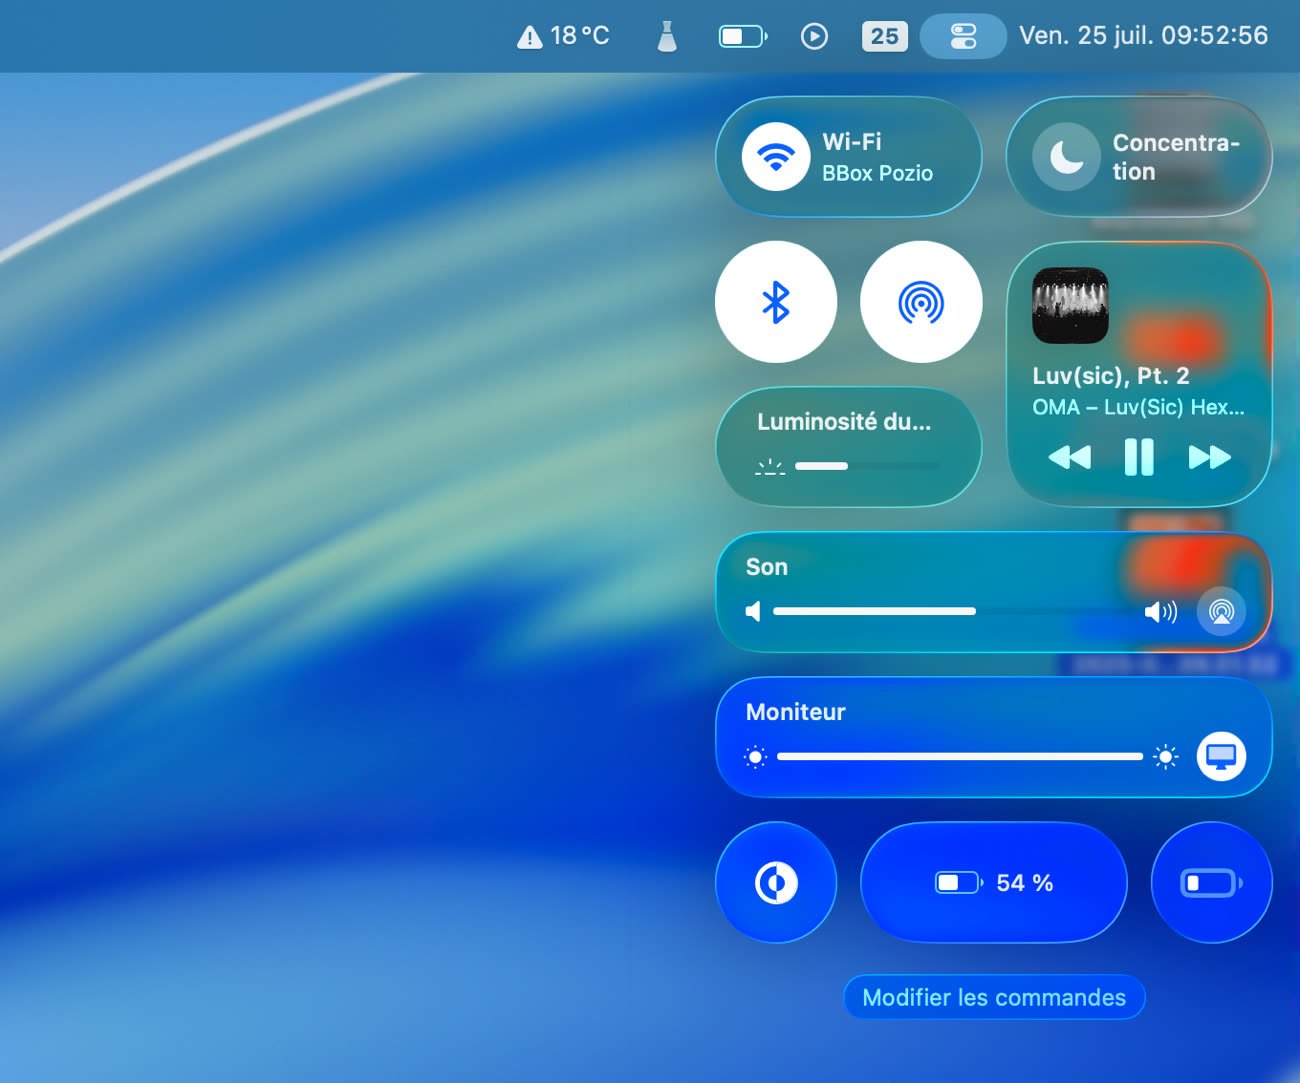
Task: Click the keyboard brightness low icon
Action: (x=770, y=467)
